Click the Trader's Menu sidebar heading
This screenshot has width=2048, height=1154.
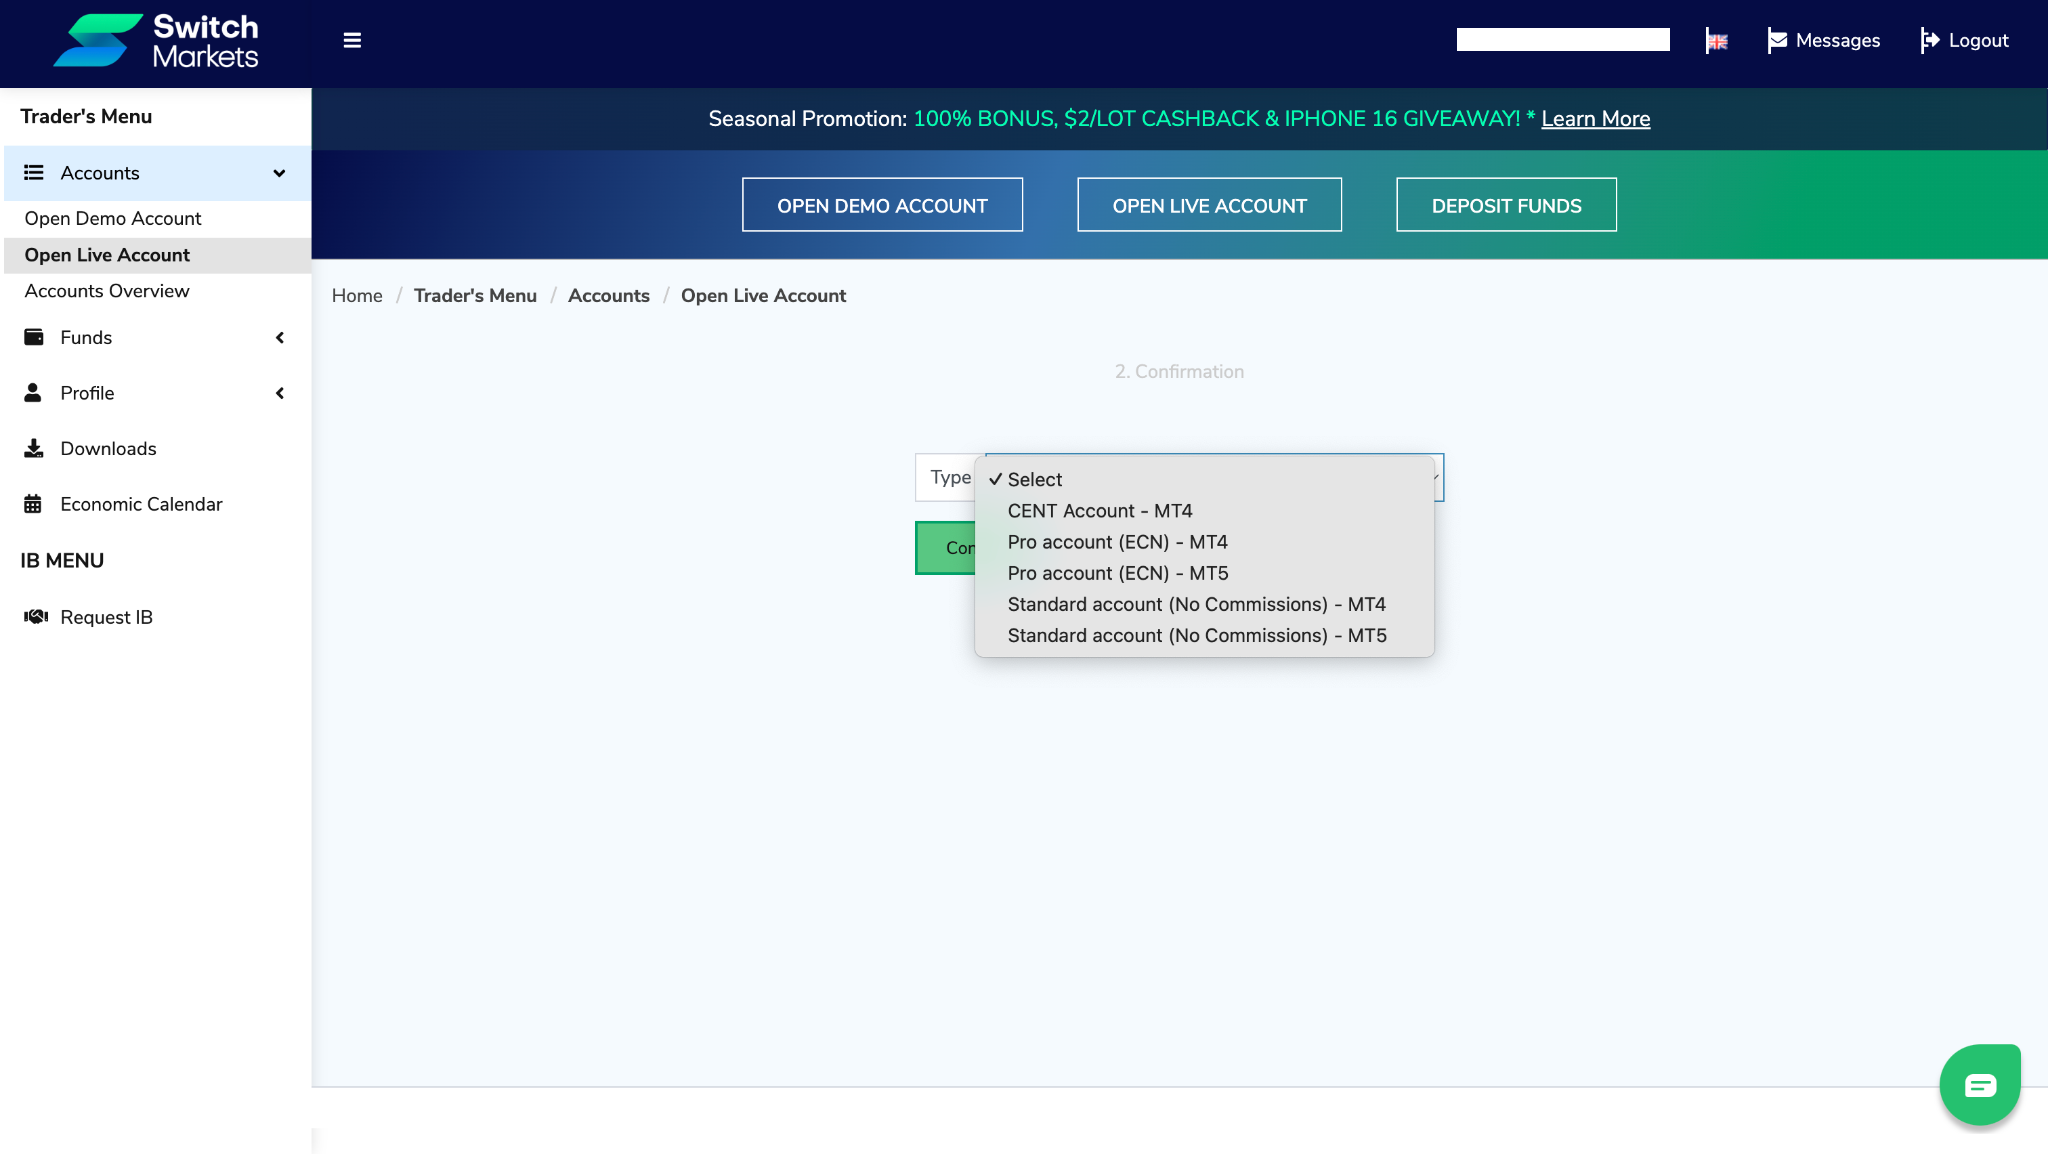(x=86, y=117)
